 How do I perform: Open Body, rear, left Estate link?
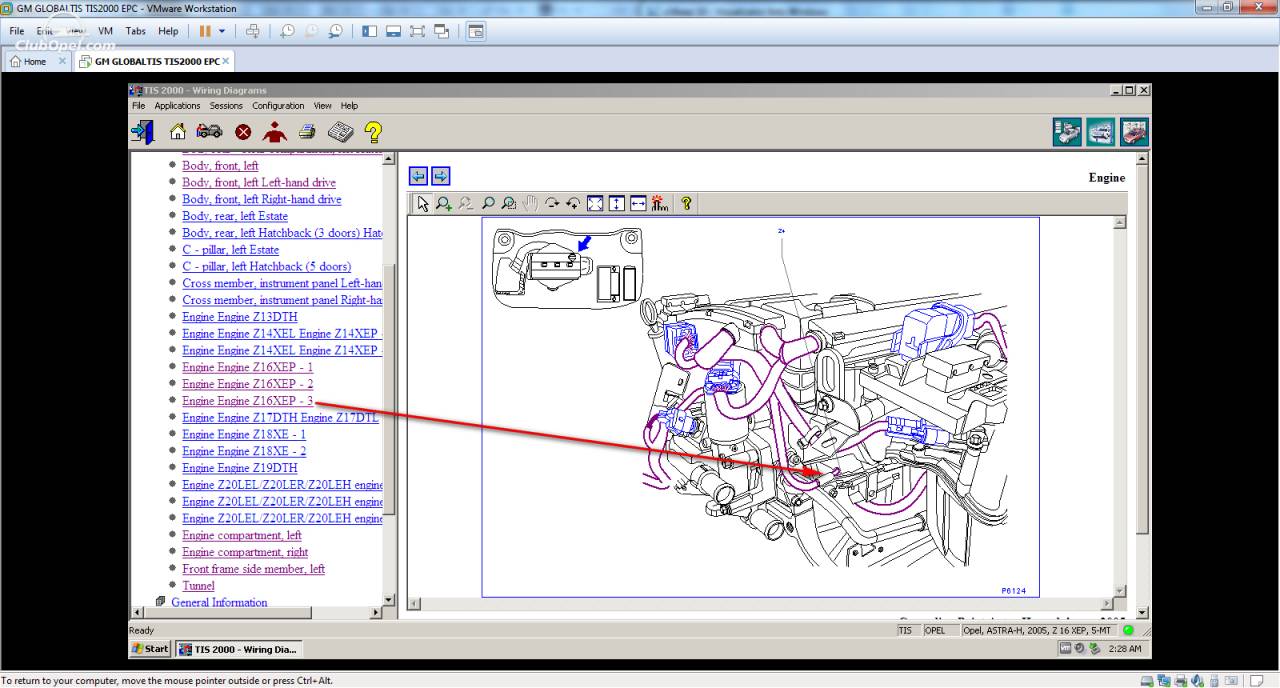[x=235, y=216]
